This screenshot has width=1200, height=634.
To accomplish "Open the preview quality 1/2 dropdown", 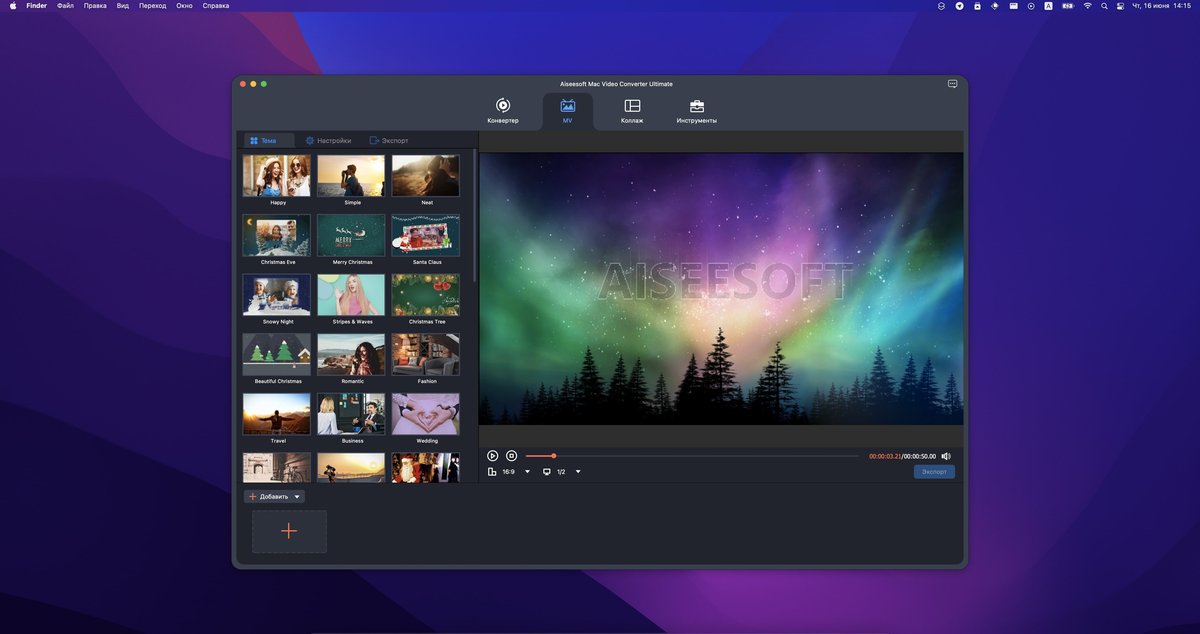I will 578,471.
